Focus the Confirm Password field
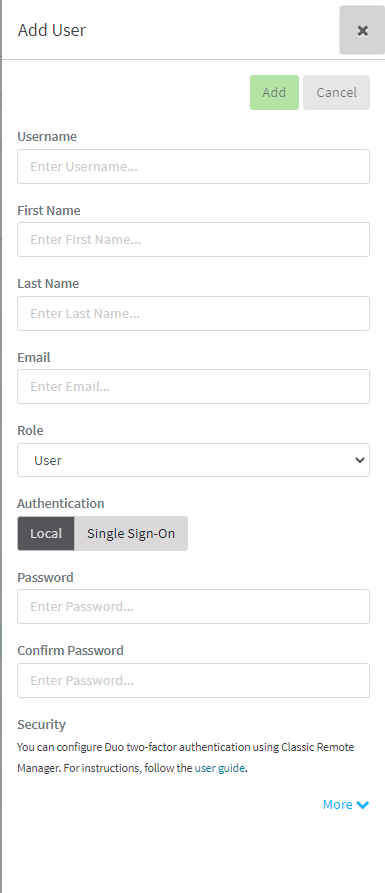This screenshot has width=385, height=893. tap(193, 680)
